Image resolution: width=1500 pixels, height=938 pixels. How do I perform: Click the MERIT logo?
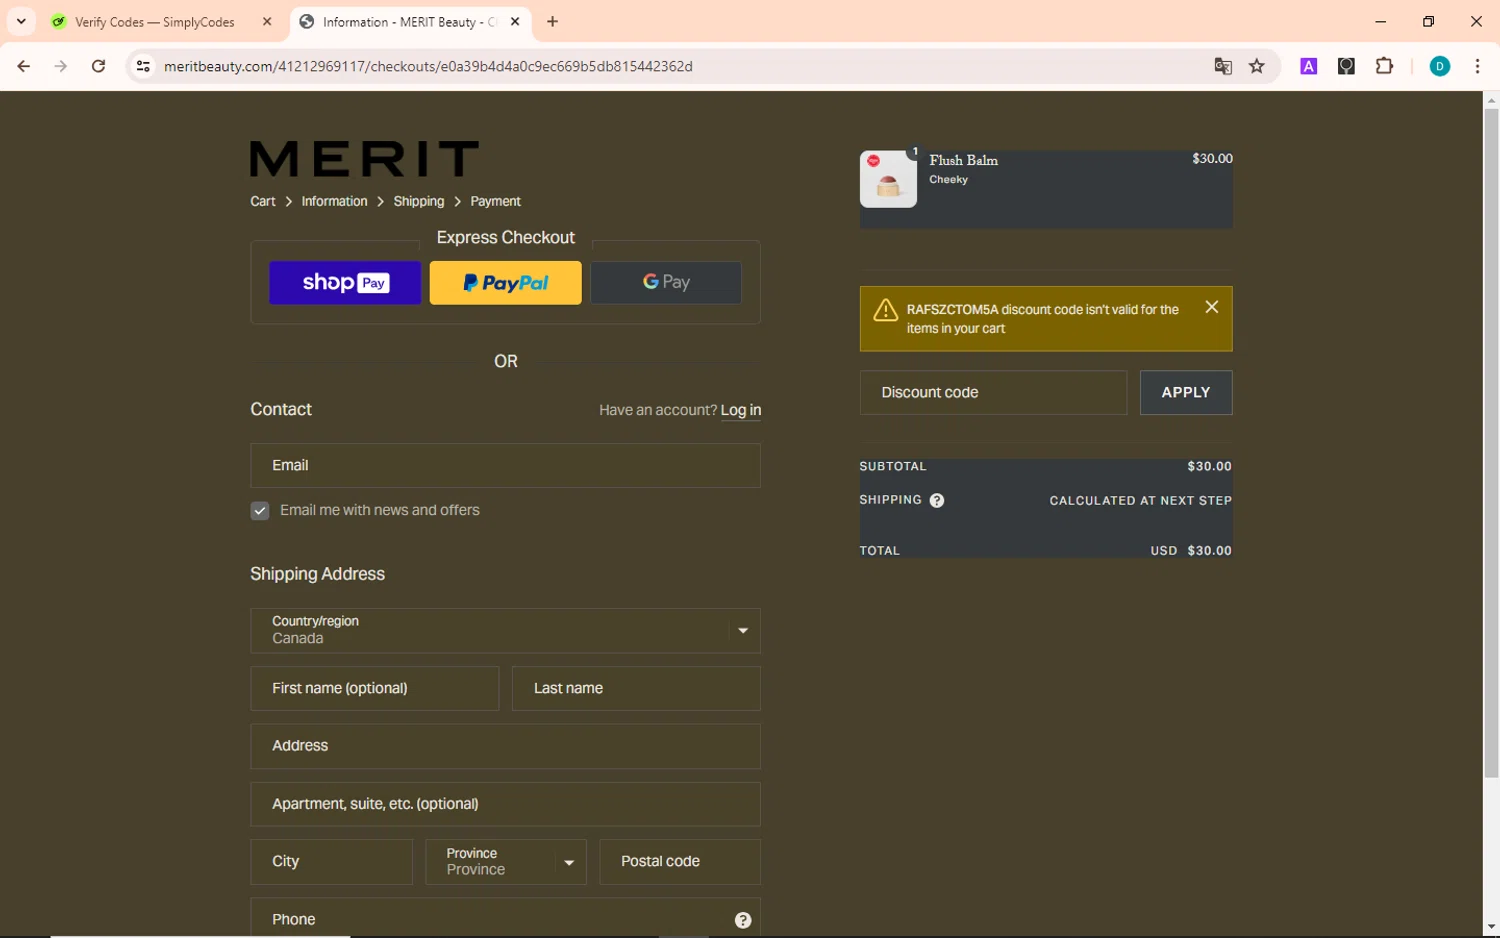click(364, 159)
